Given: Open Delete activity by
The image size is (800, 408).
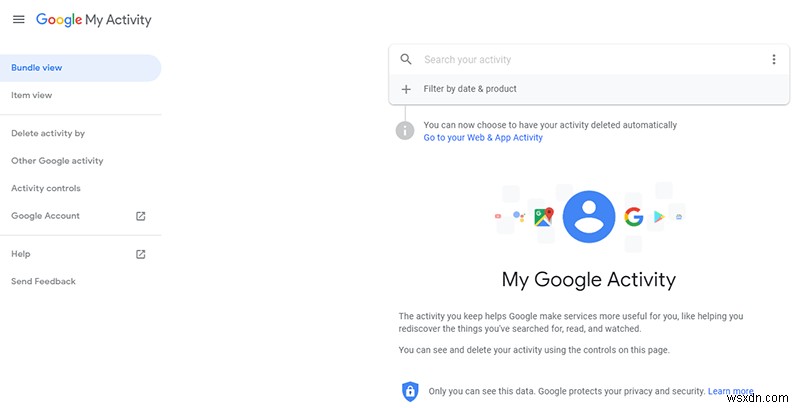Looking at the screenshot, I should 48,133.
